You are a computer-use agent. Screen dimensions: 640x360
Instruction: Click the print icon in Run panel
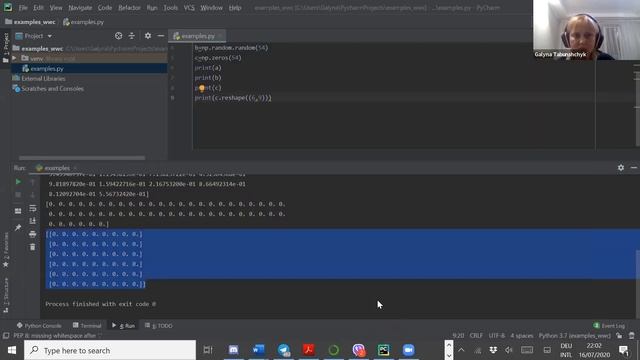click(x=33, y=234)
